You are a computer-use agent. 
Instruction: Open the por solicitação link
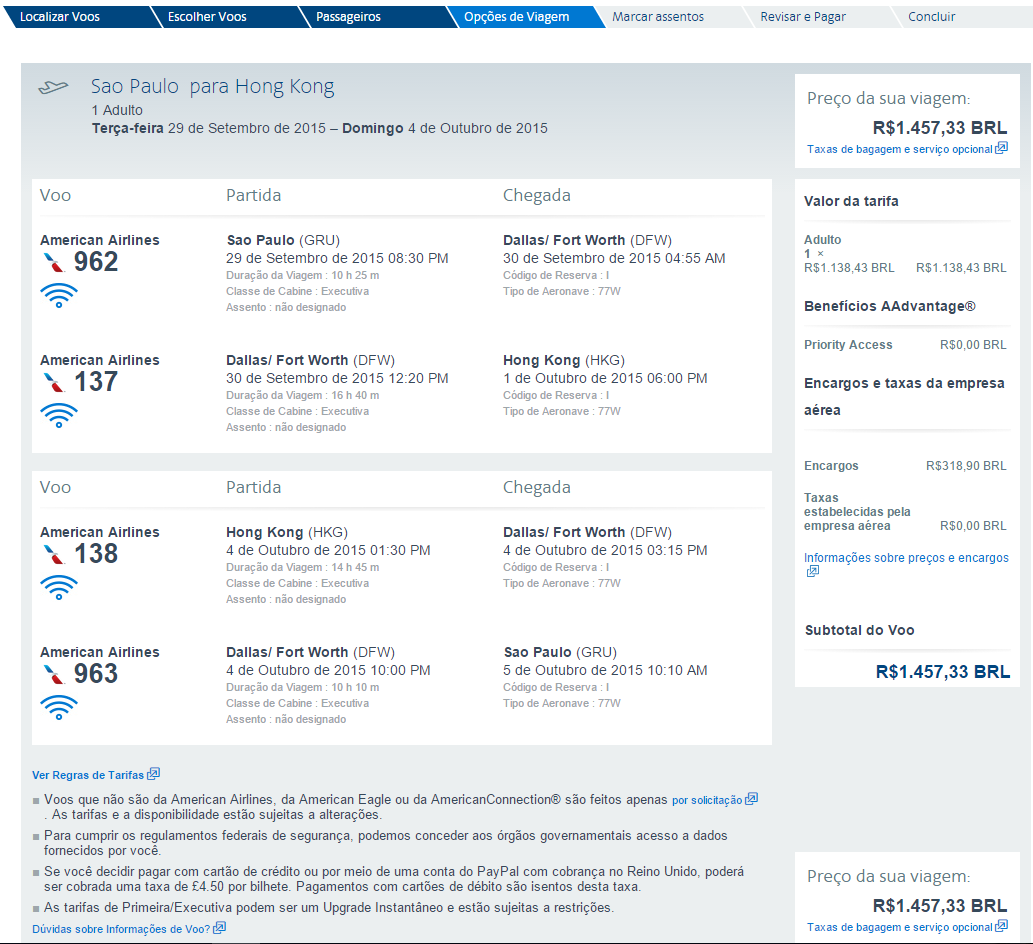point(707,800)
